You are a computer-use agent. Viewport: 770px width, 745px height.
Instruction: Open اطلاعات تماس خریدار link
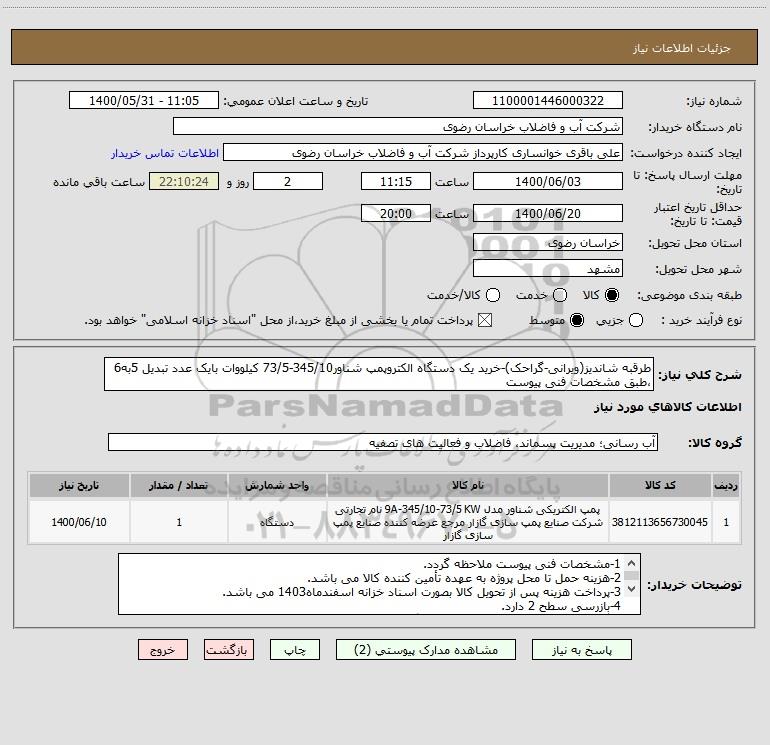[165, 153]
